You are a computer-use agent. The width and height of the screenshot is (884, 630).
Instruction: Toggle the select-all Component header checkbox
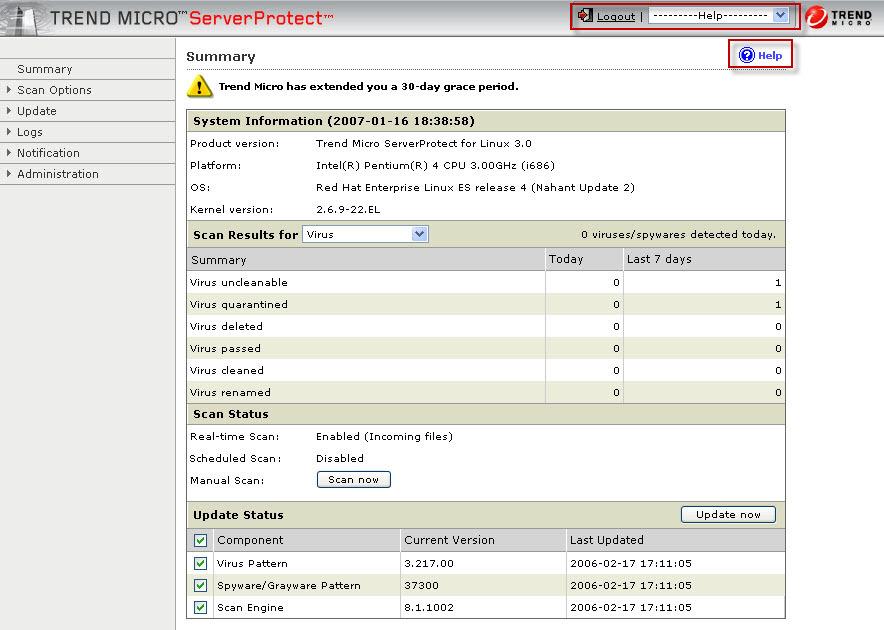201,540
